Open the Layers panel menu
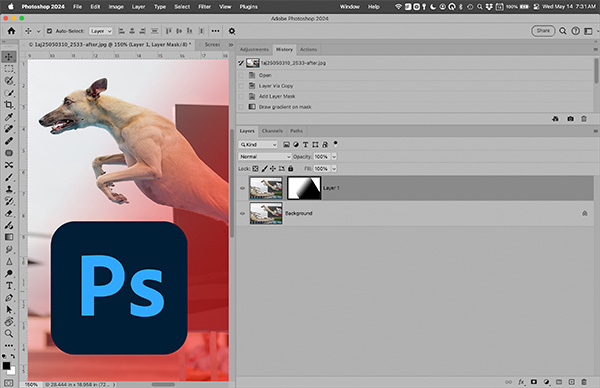This screenshot has height=388, width=600. 595,131
